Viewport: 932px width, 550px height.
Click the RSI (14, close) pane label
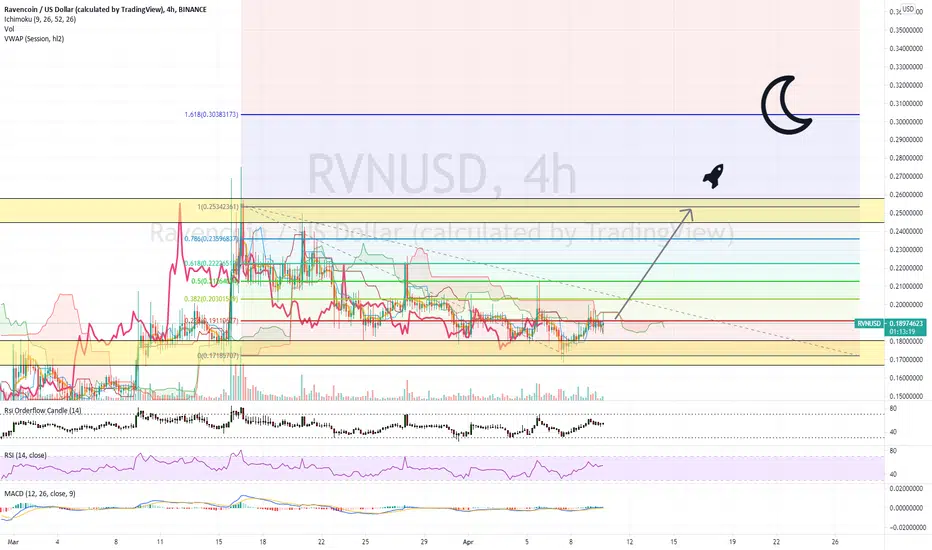[x=25, y=455]
